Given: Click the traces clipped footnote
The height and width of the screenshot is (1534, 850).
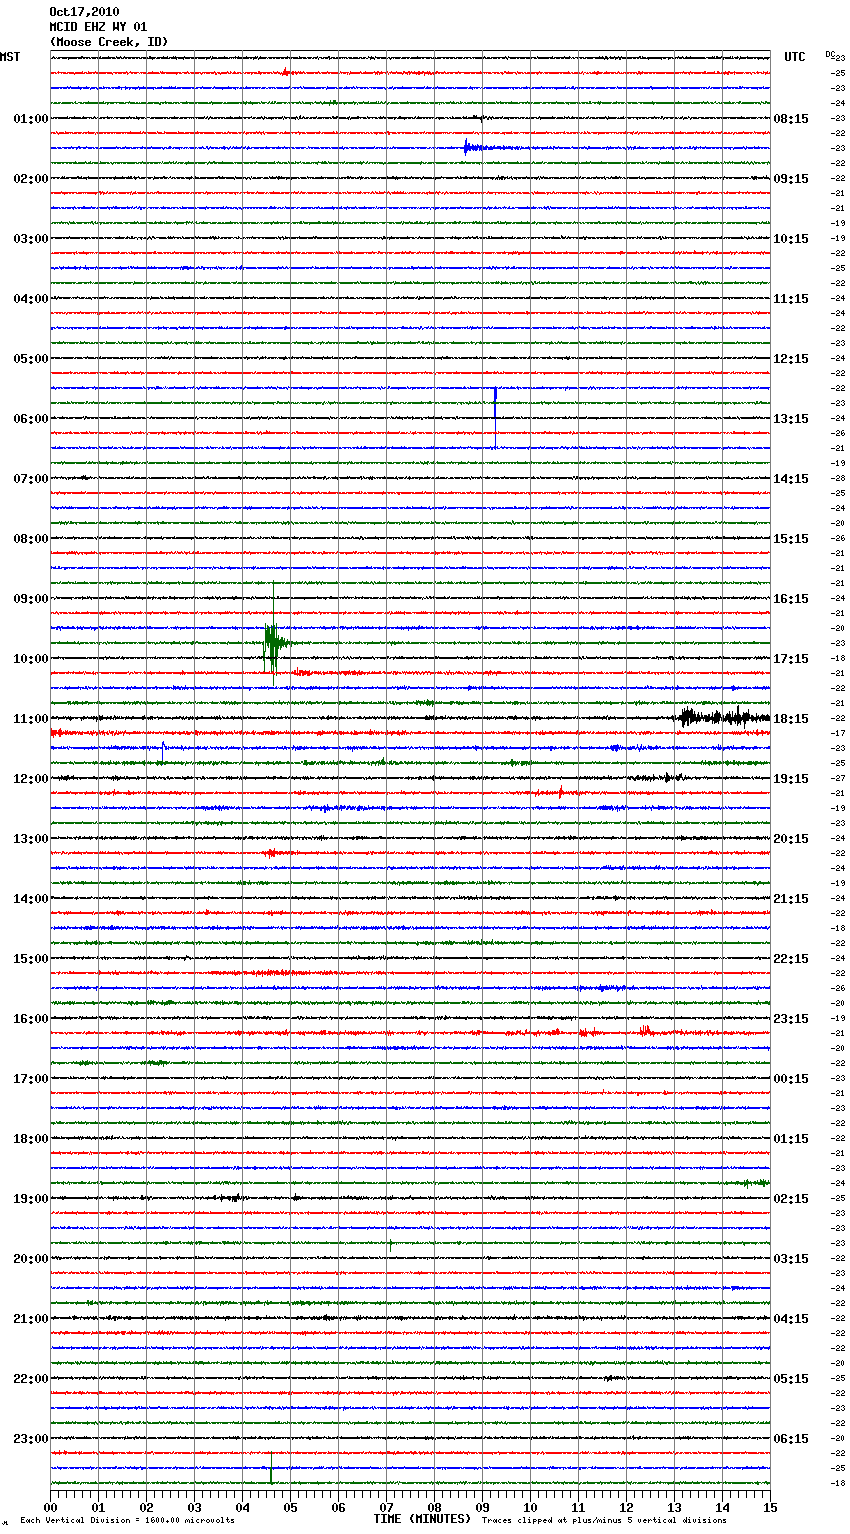Looking at the screenshot, I should tap(604, 1520).
